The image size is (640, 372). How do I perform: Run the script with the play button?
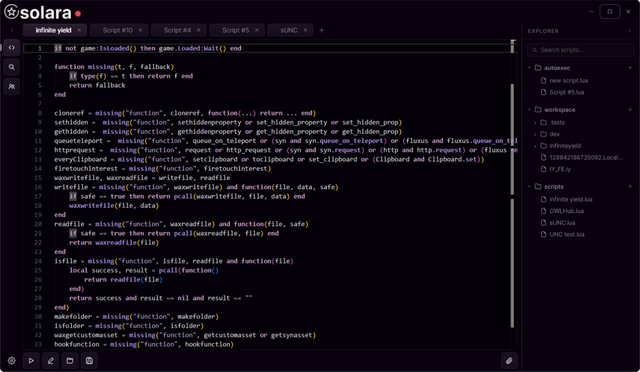tap(31, 361)
